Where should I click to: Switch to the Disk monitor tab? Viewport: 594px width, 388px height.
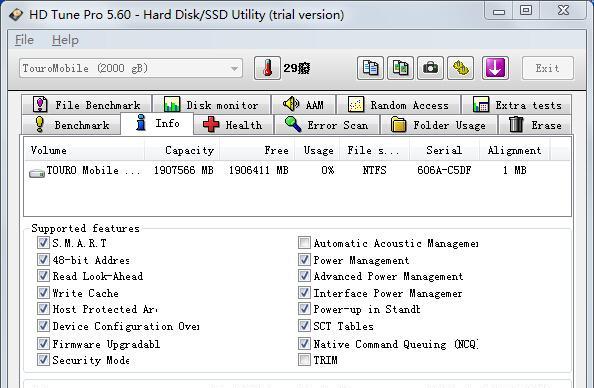[x=212, y=105]
